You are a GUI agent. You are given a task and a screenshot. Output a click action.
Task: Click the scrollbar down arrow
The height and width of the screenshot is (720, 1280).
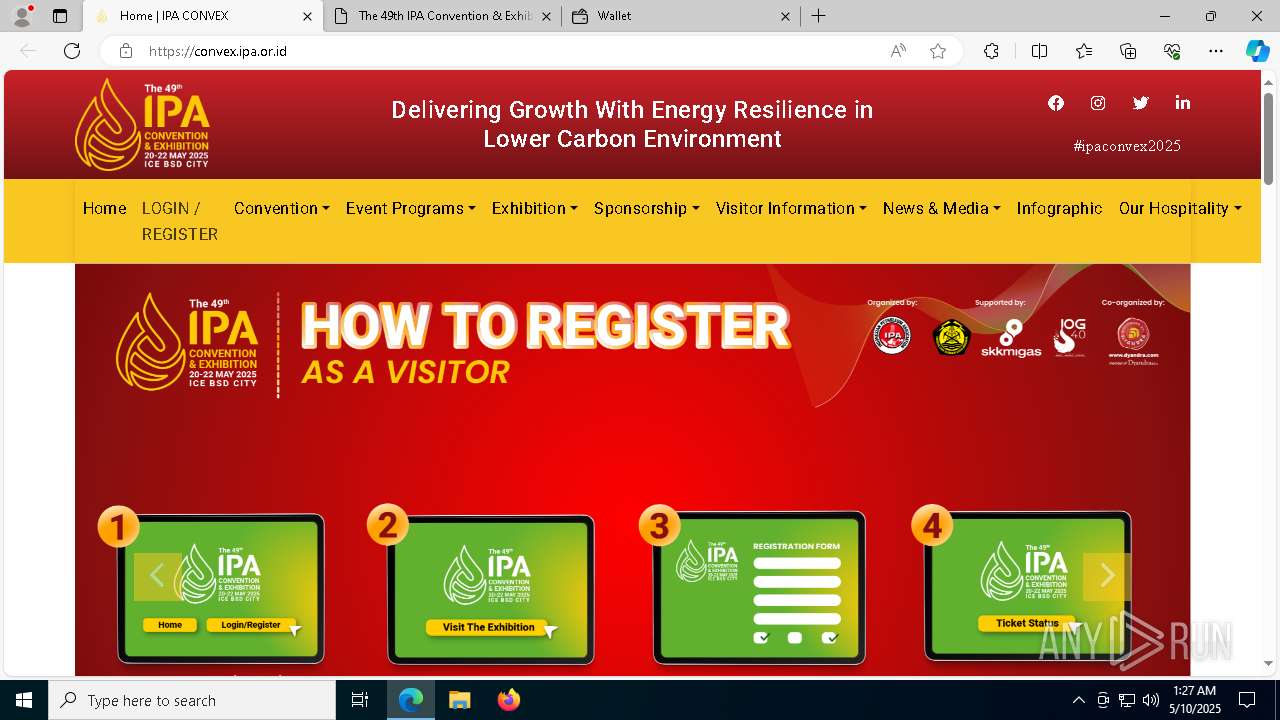(1269, 664)
